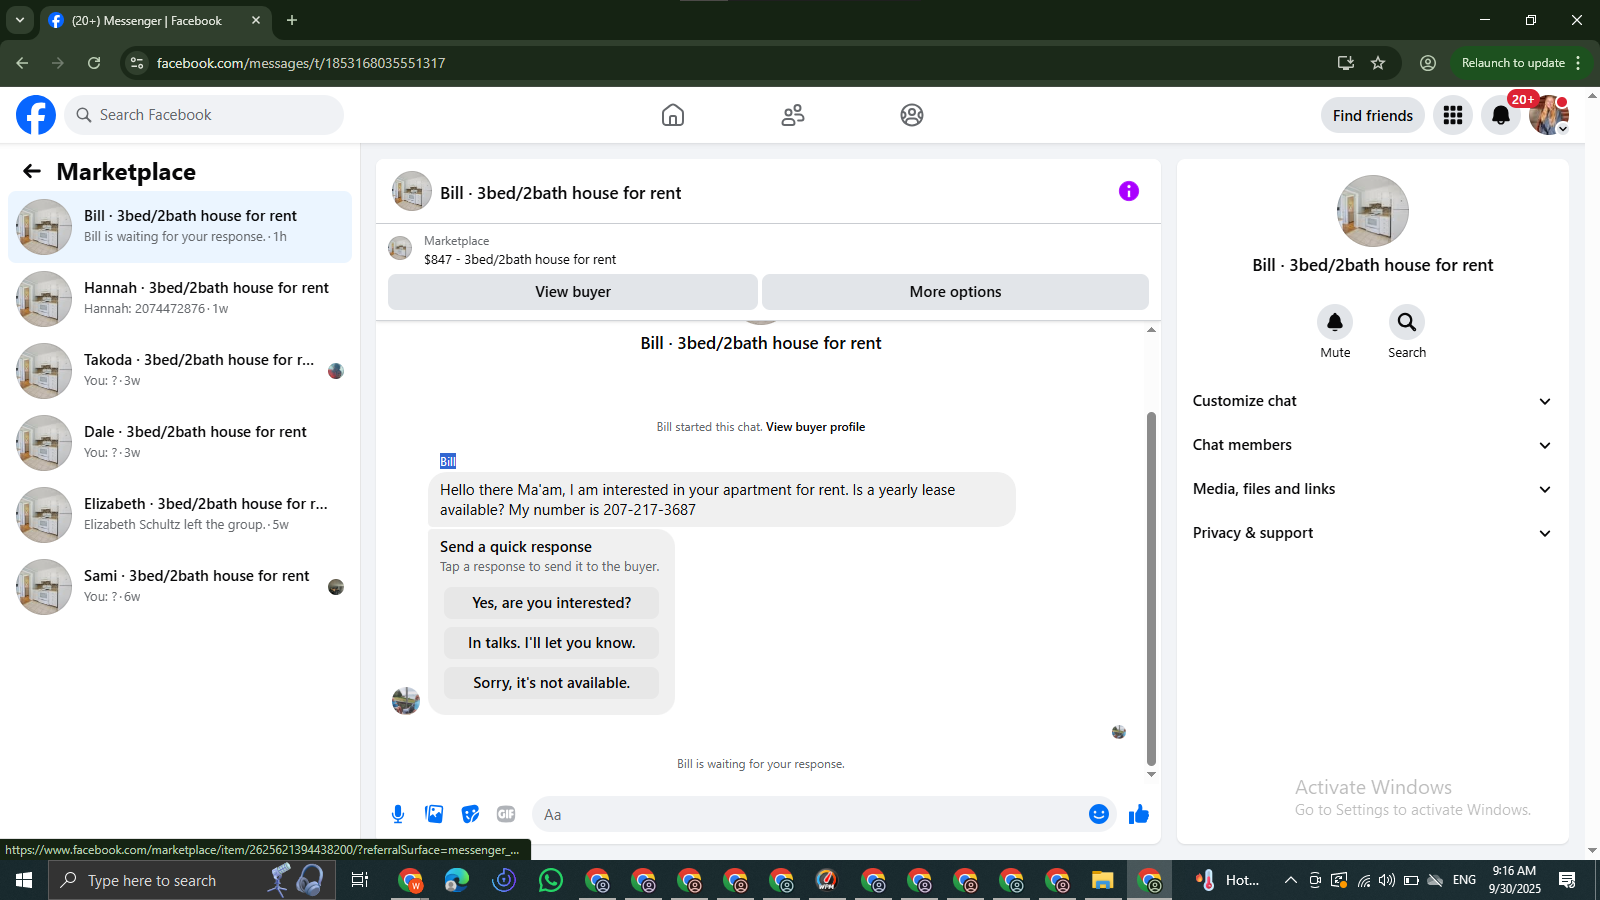Image resolution: width=1600 pixels, height=900 pixels.
Task: Click the More options button
Action: coord(955,292)
